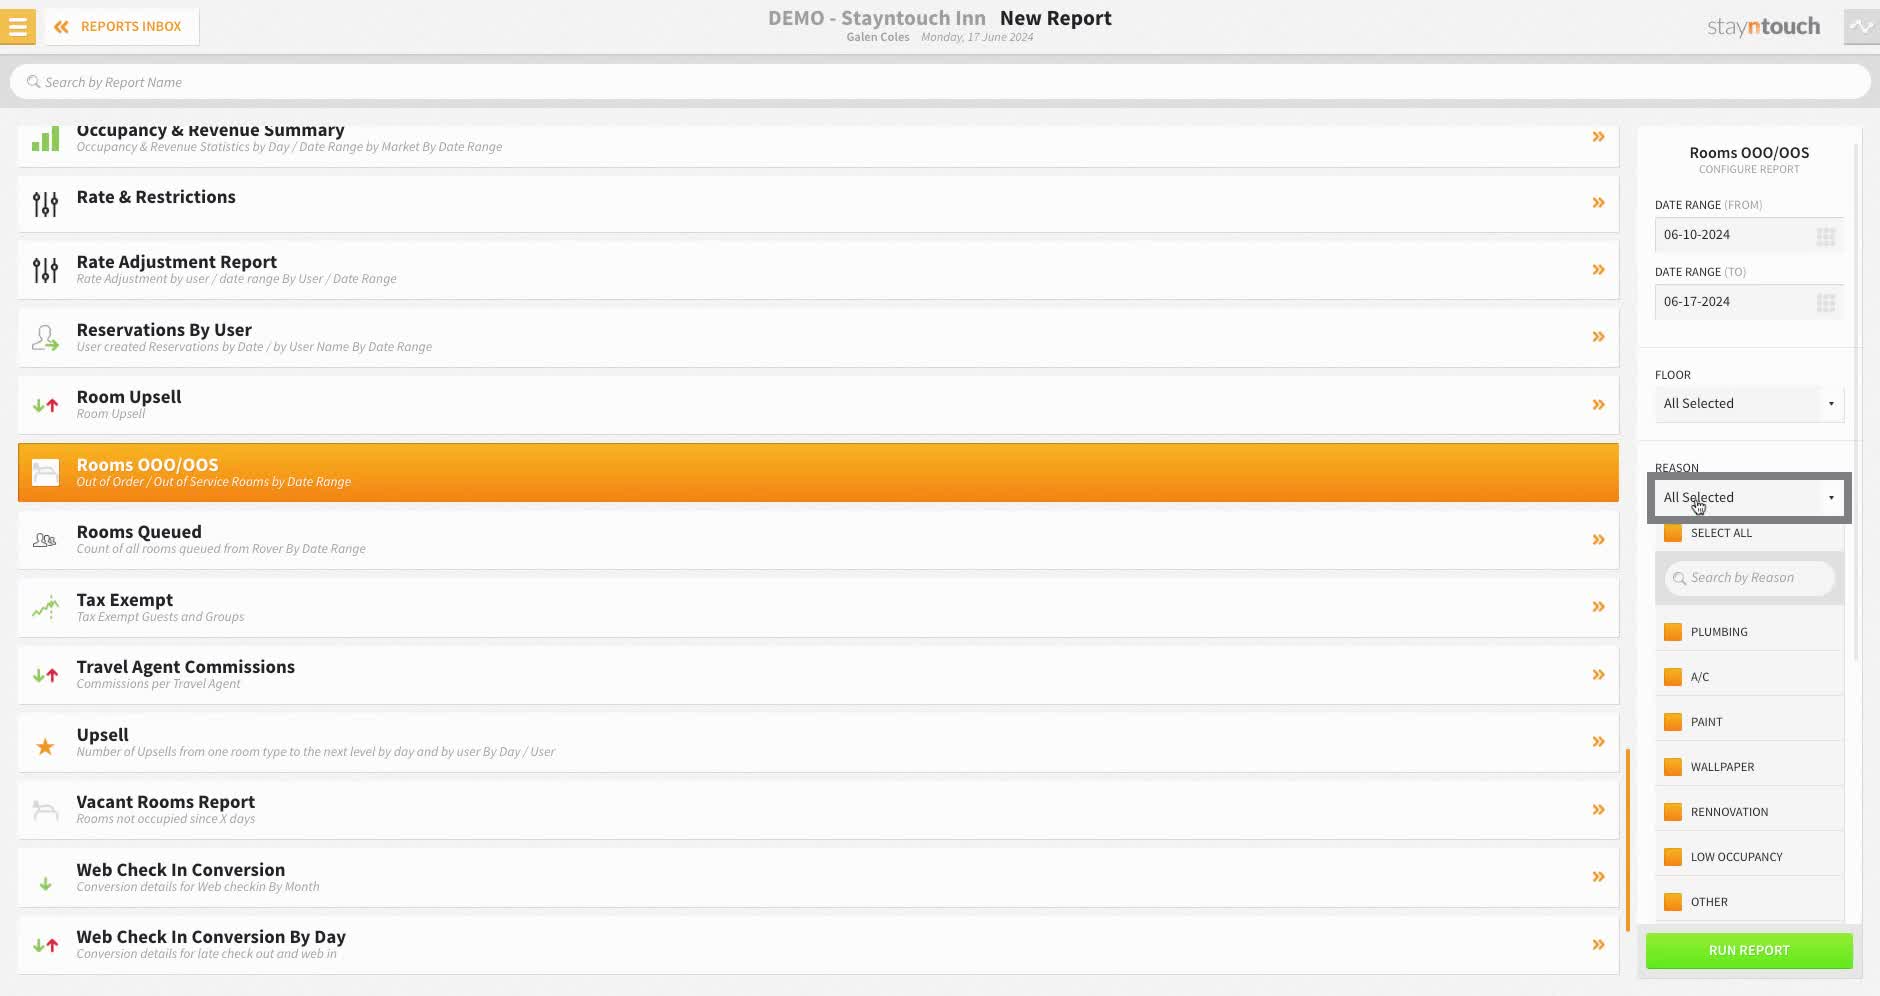Click the Occupancy & Revenue Summary bar chart icon

(45, 139)
